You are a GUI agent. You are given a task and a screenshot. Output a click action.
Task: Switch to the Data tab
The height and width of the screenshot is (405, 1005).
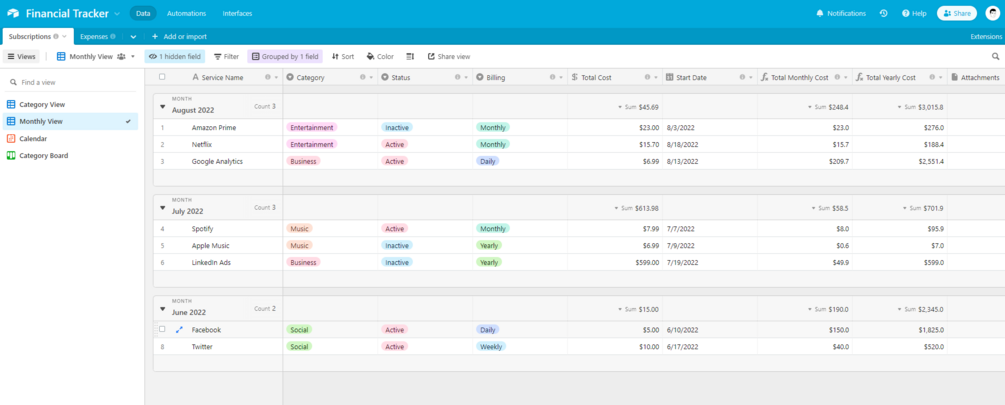[x=143, y=13]
